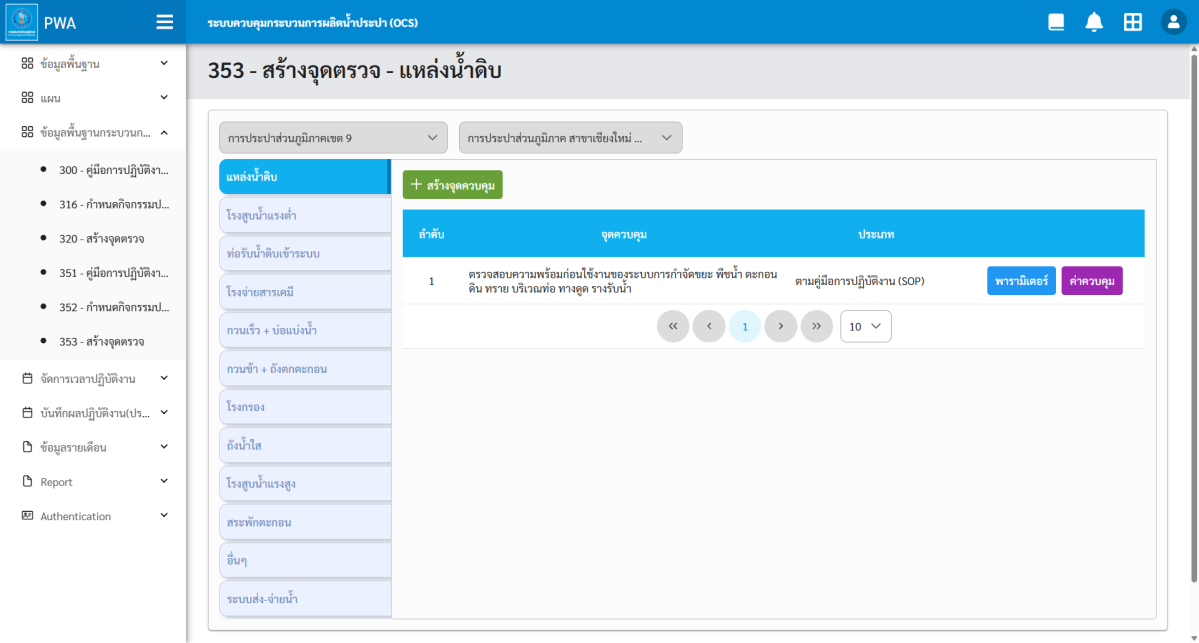Open the rows-per-page 10 dropdown

(866, 326)
